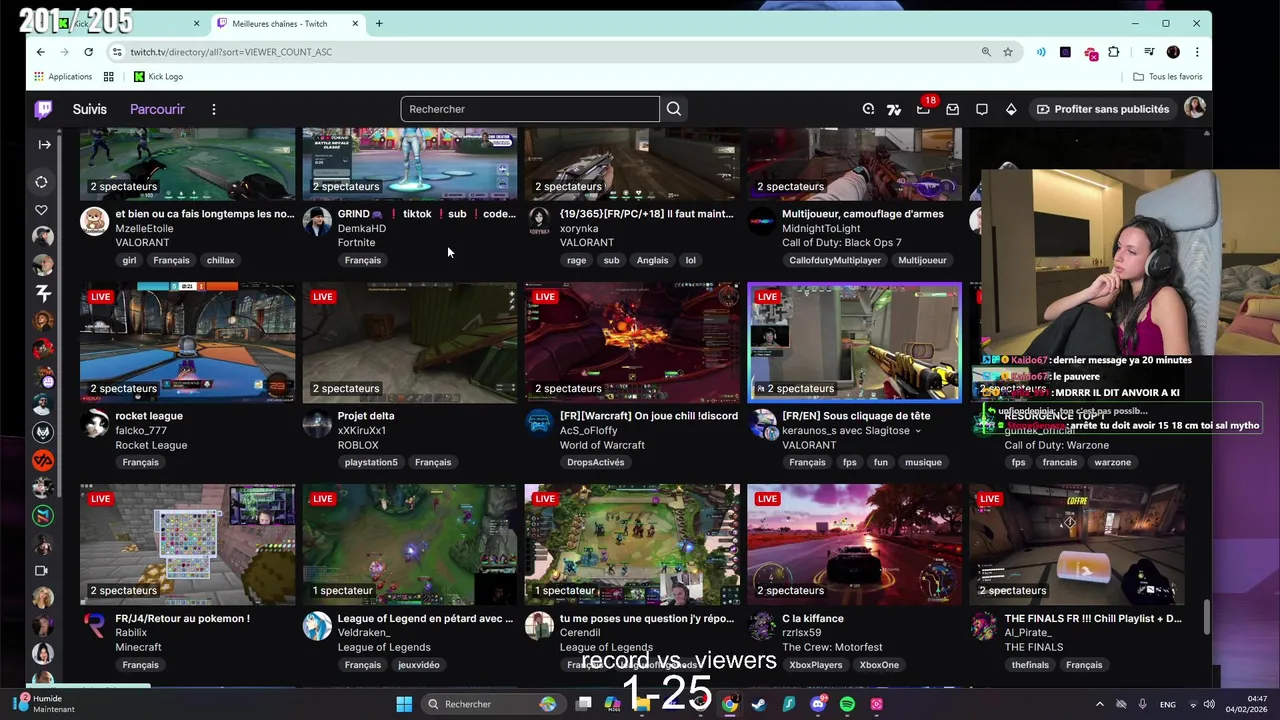1280x720 pixels.
Task: Open Tous les favoris bookmarks folder
Action: (1167, 77)
